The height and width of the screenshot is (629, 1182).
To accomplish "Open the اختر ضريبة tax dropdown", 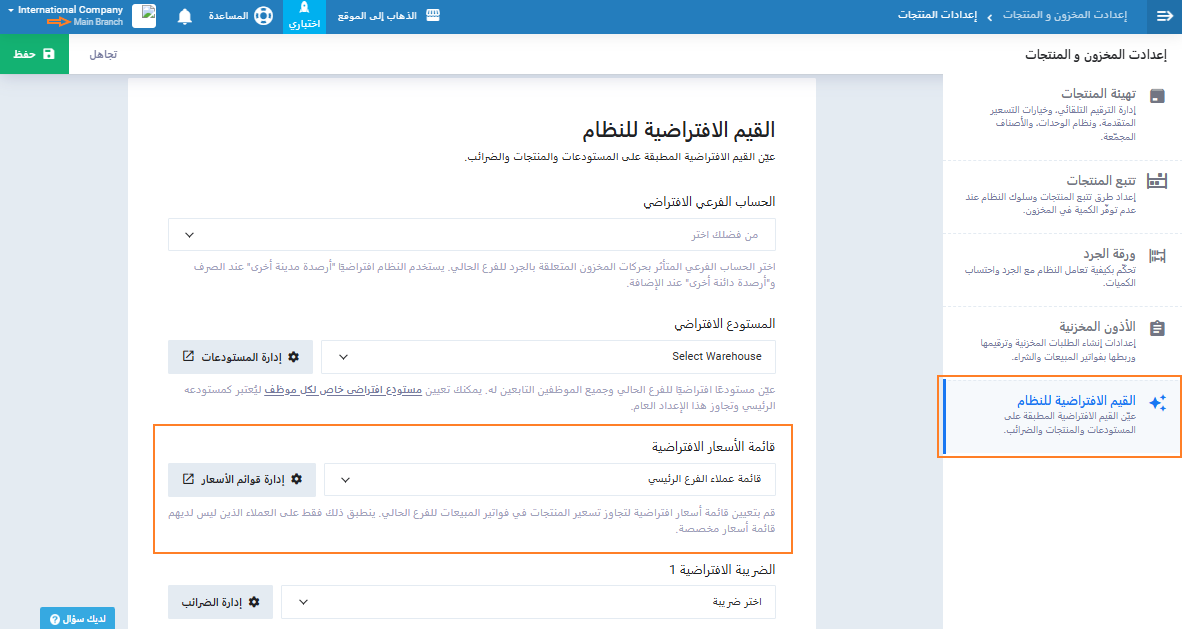I will pos(528,602).
